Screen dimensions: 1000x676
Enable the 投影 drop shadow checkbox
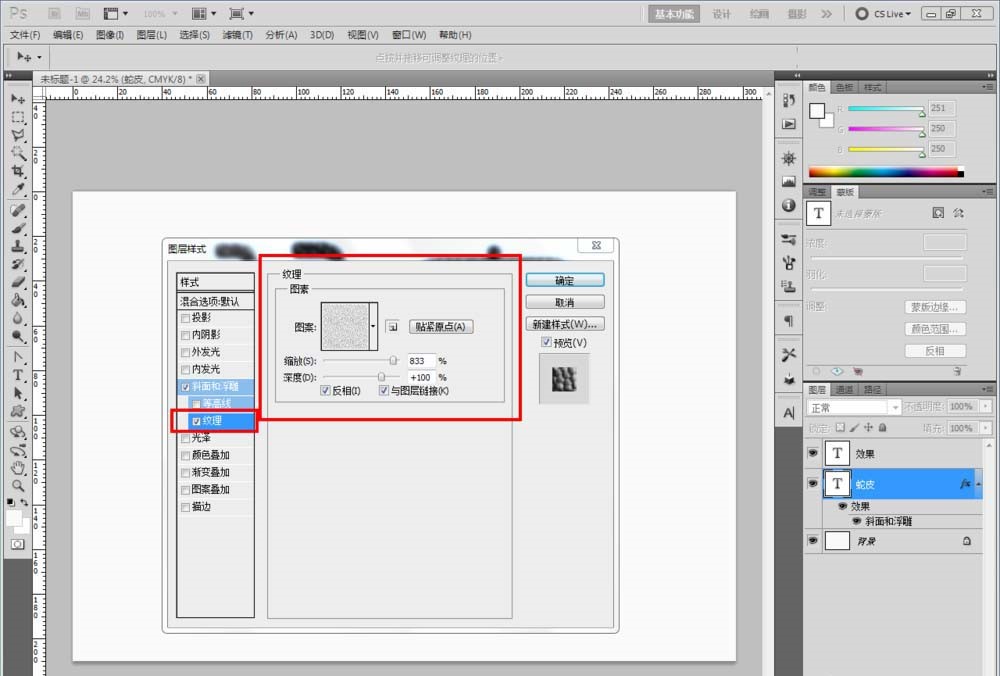point(185,318)
